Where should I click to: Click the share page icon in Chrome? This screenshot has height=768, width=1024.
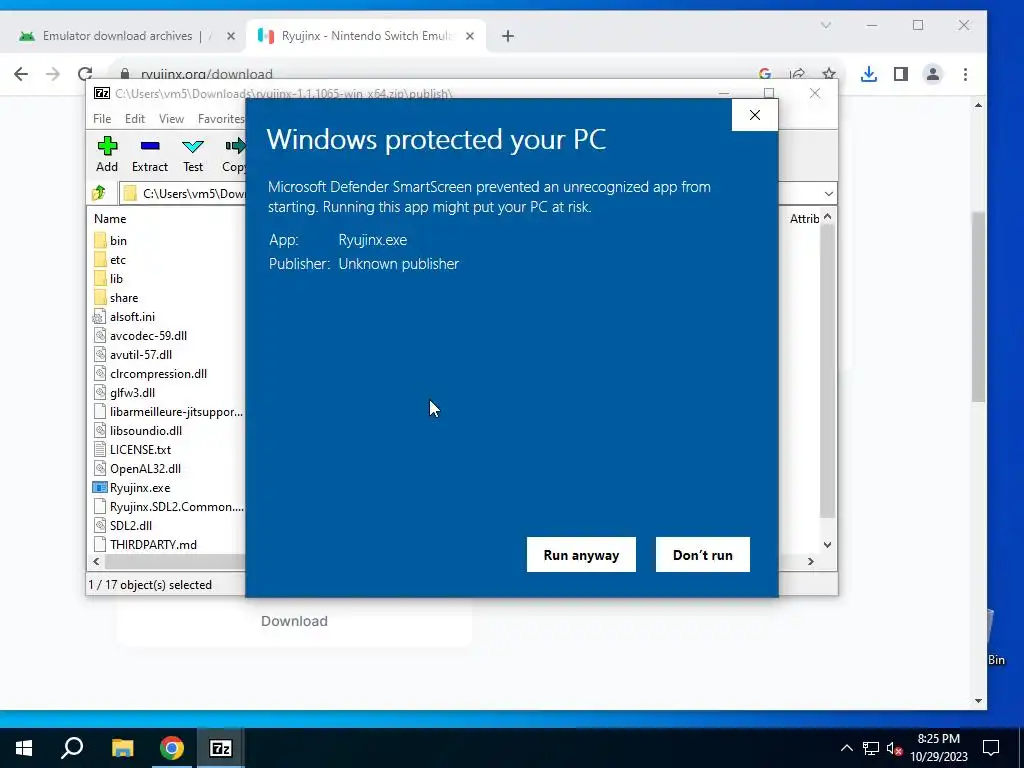(797, 74)
